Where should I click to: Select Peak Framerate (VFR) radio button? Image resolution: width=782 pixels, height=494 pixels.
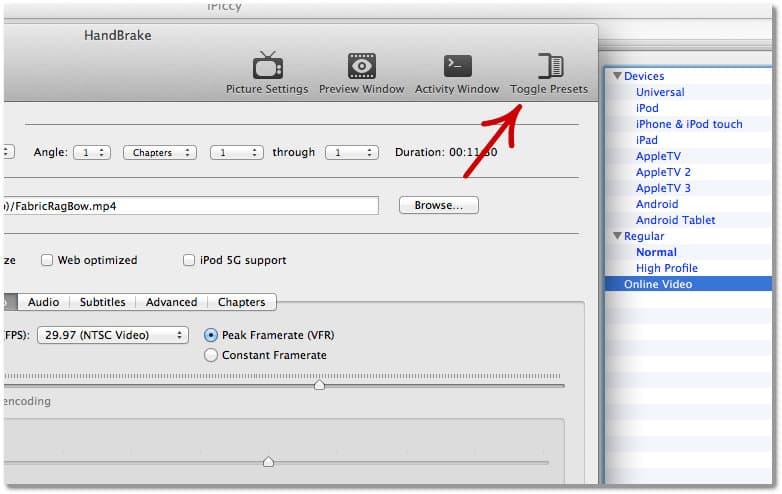pos(211,335)
